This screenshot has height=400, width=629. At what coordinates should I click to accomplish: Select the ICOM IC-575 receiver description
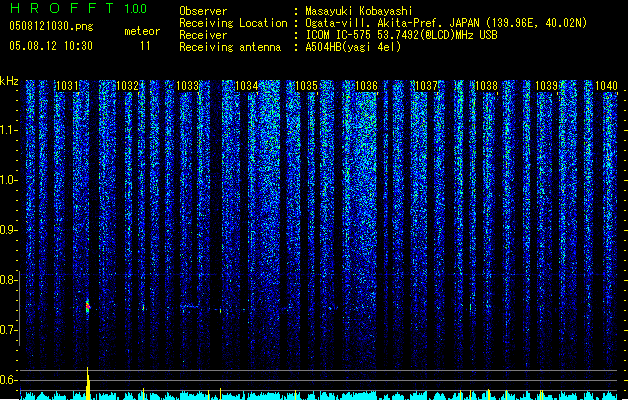coord(401,35)
